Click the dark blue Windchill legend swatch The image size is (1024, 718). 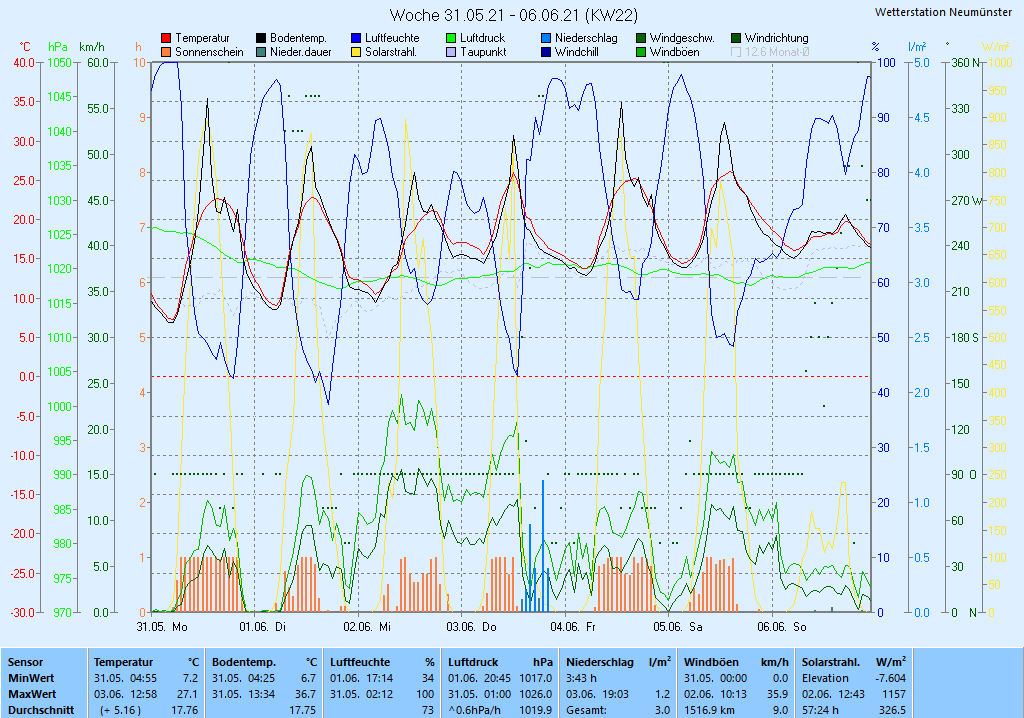coord(546,51)
